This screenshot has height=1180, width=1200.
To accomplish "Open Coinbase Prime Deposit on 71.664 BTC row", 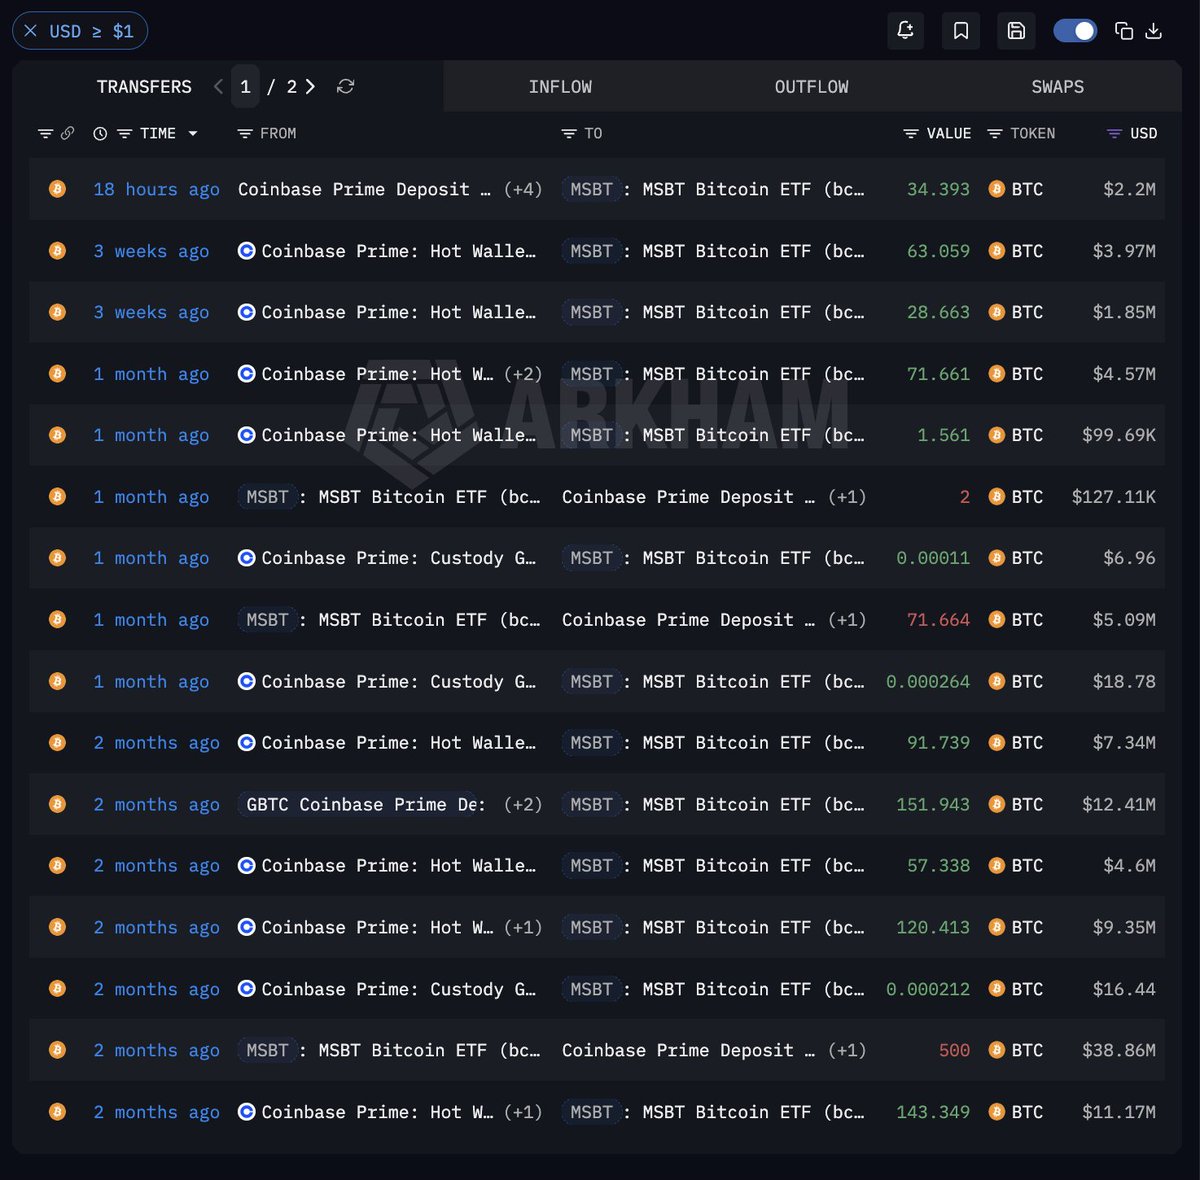I will click(688, 620).
